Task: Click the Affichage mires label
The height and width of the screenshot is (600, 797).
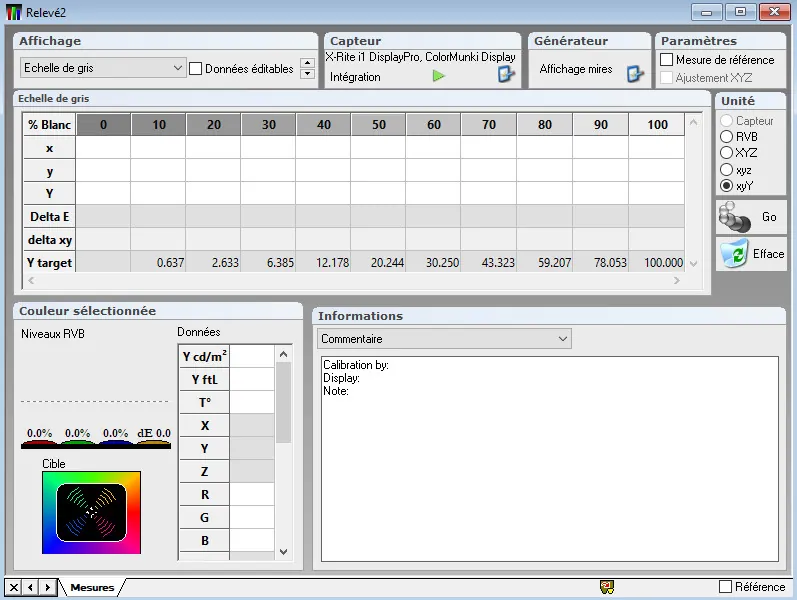Action: (575, 69)
